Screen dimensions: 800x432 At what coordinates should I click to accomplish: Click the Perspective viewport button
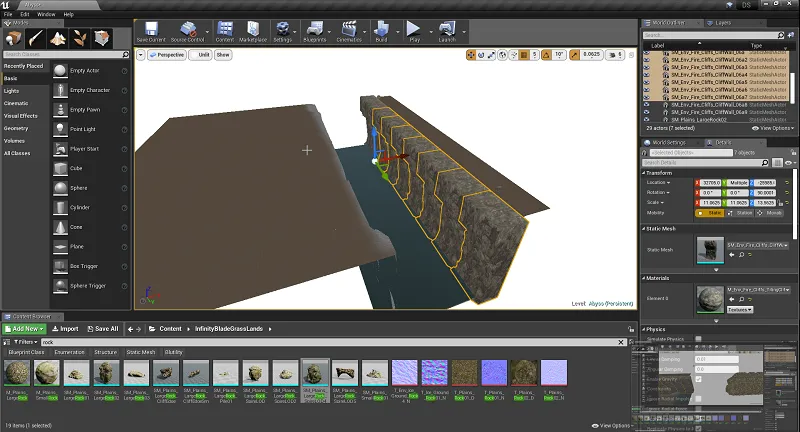pyautogui.click(x=166, y=55)
